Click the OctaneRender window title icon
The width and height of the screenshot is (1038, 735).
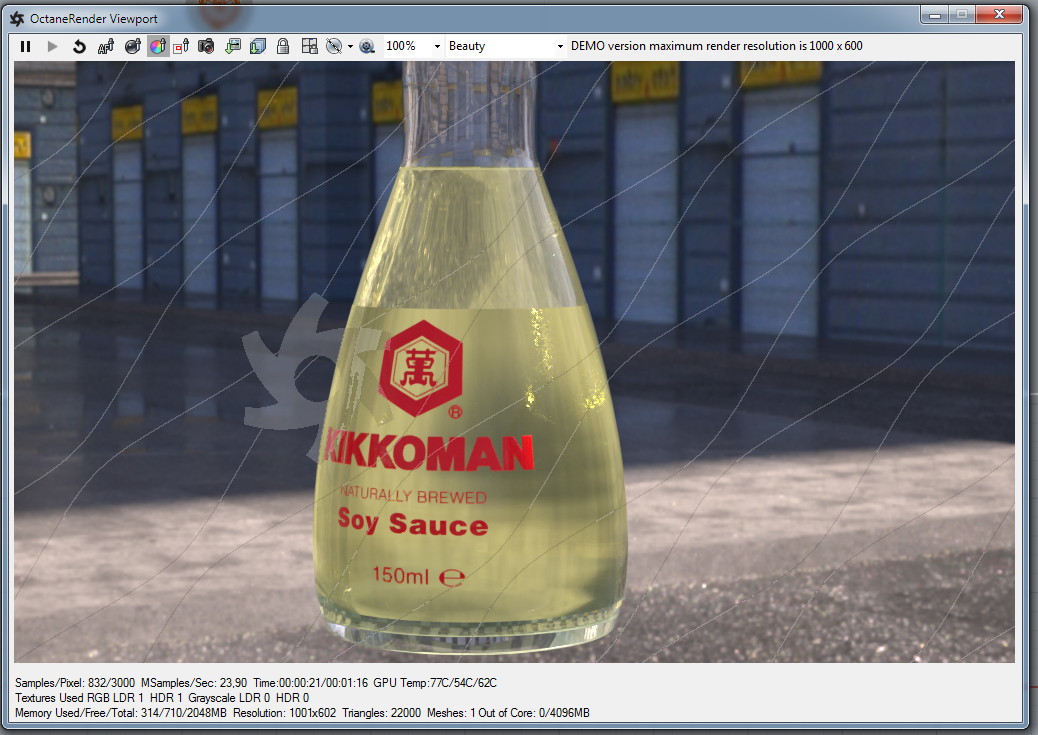tap(17, 19)
